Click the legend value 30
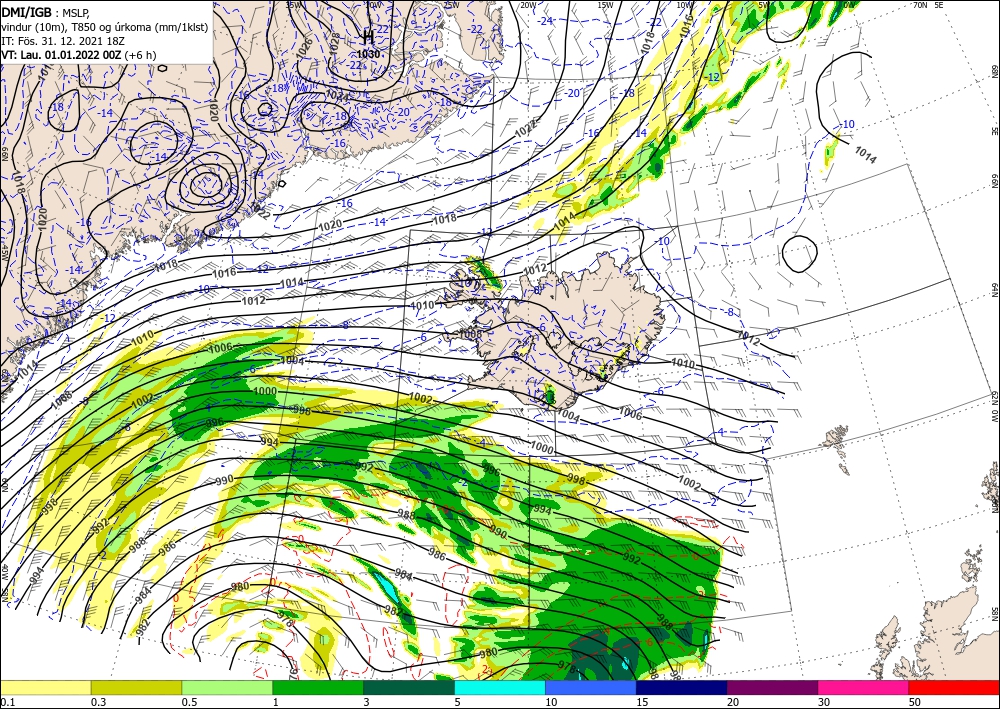 point(823,702)
